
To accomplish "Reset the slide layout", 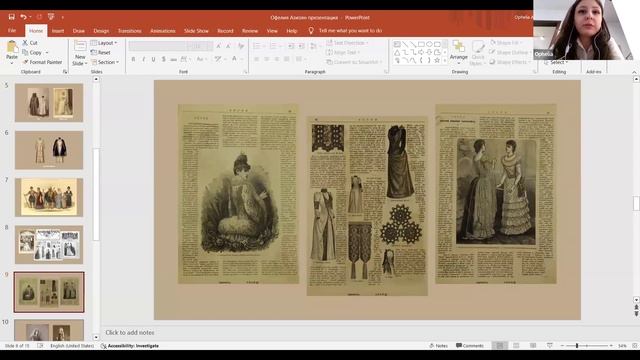I will pyautogui.click(x=100, y=52).
